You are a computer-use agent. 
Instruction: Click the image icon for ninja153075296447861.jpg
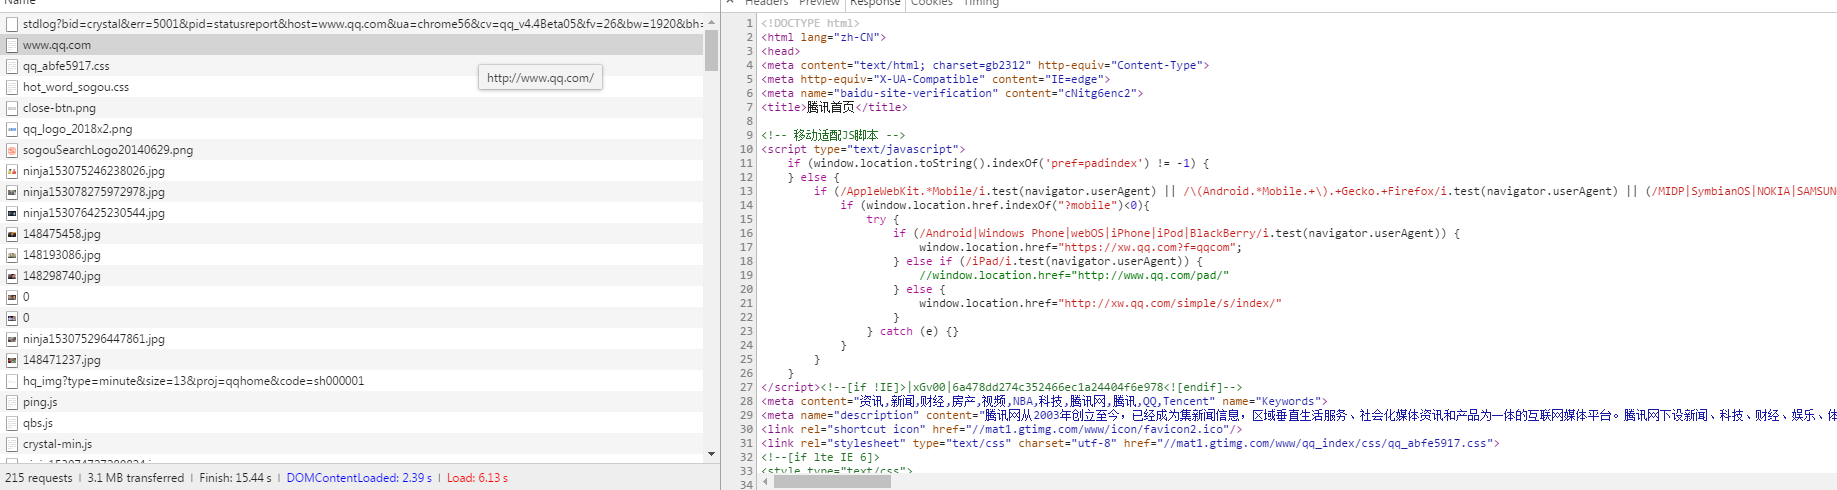pos(12,339)
